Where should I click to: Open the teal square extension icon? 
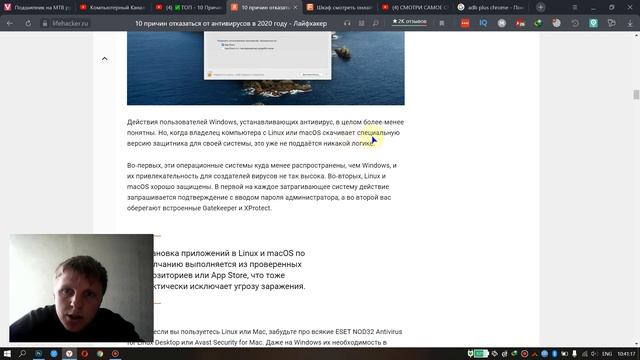click(x=593, y=24)
